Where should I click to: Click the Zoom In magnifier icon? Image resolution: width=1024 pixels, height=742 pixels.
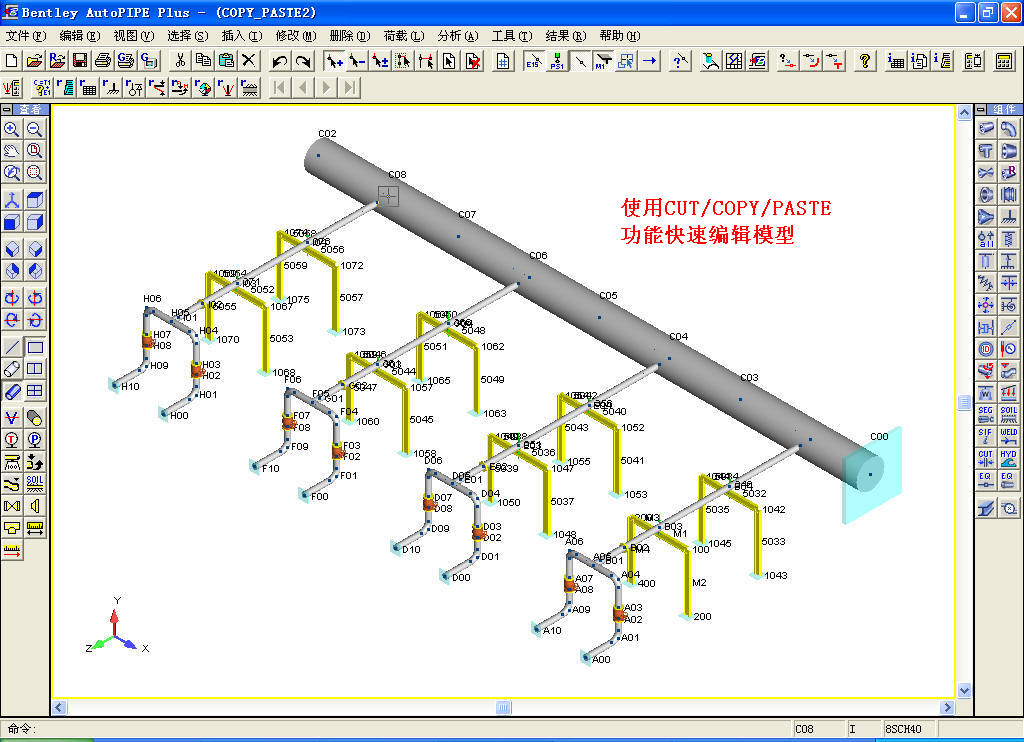[x=12, y=129]
